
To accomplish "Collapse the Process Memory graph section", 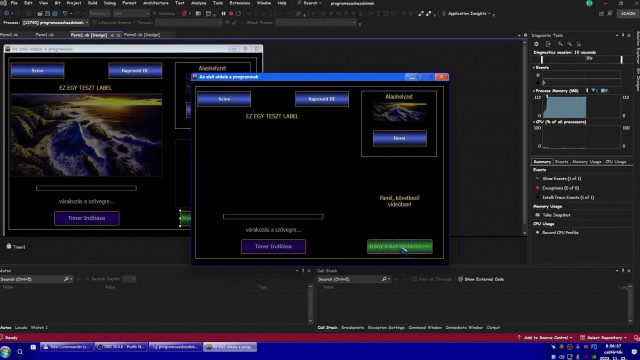I will click(533, 91).
